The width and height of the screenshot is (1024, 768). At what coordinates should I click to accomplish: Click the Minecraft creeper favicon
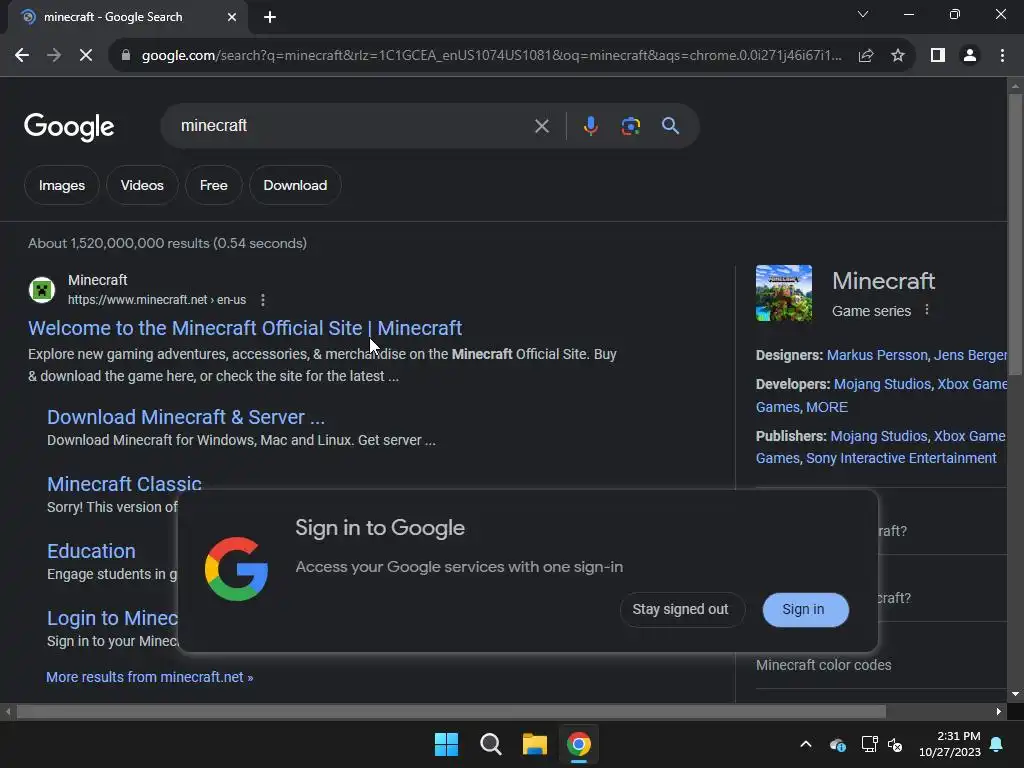click(42, 290)
